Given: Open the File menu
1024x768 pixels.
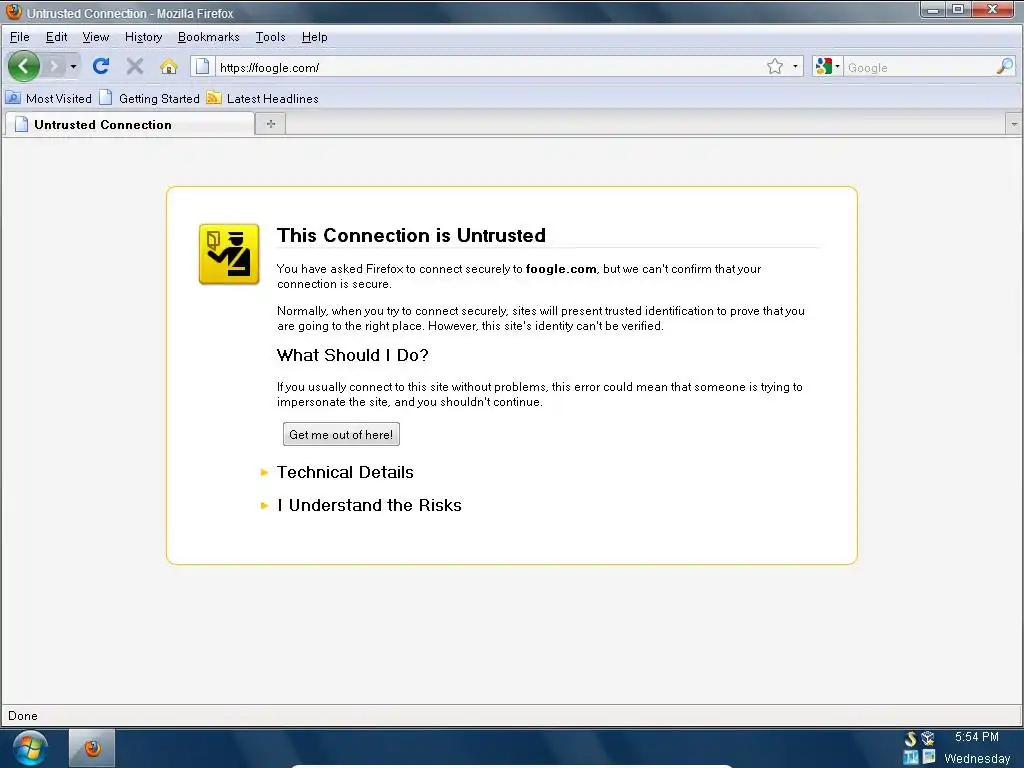Looking at the screenshot, I should pos(20,37).
